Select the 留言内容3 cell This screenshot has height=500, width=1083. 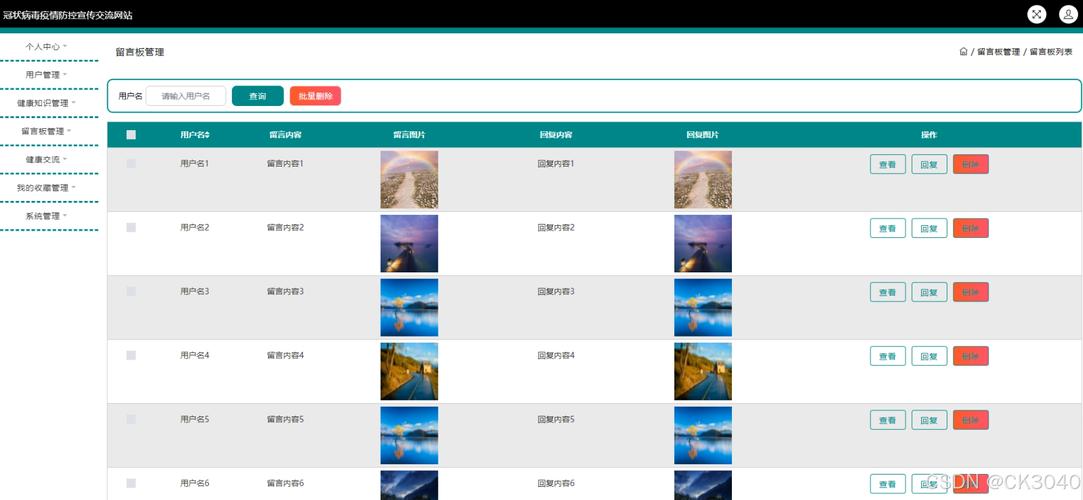click(x=285, y=291)
